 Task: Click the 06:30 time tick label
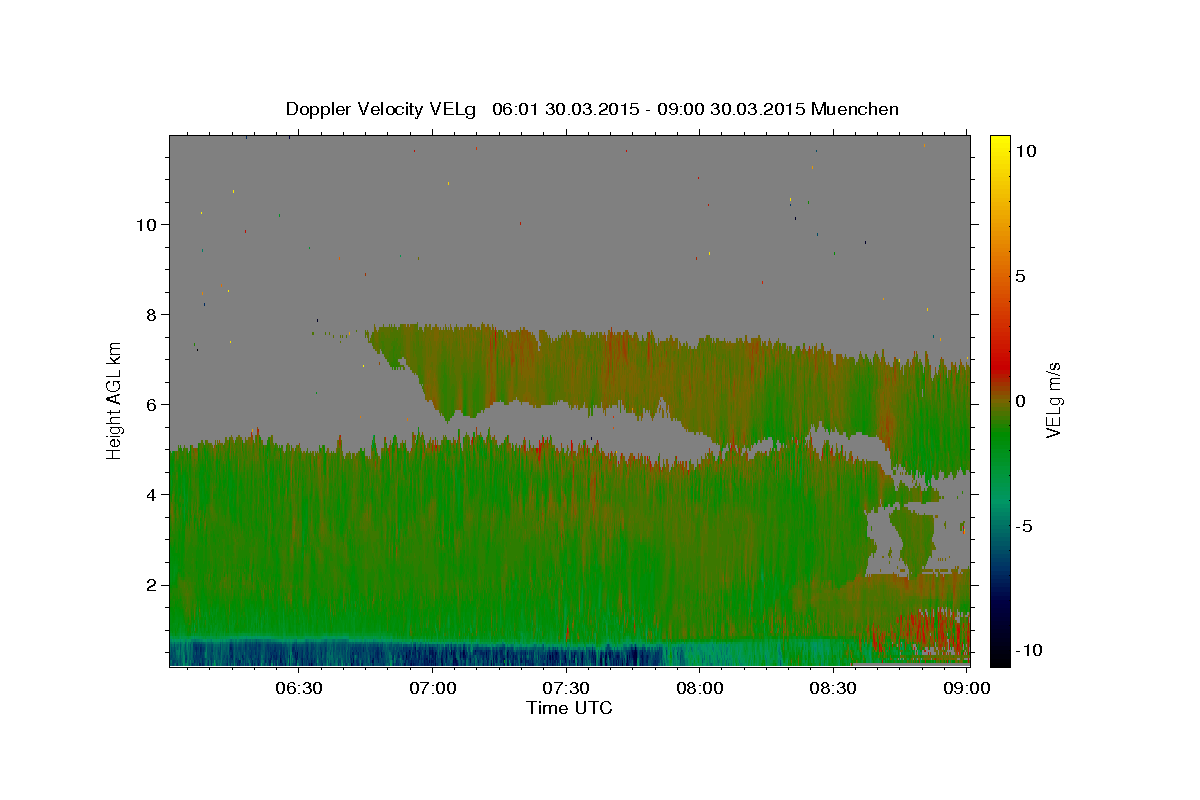(299, 688)
